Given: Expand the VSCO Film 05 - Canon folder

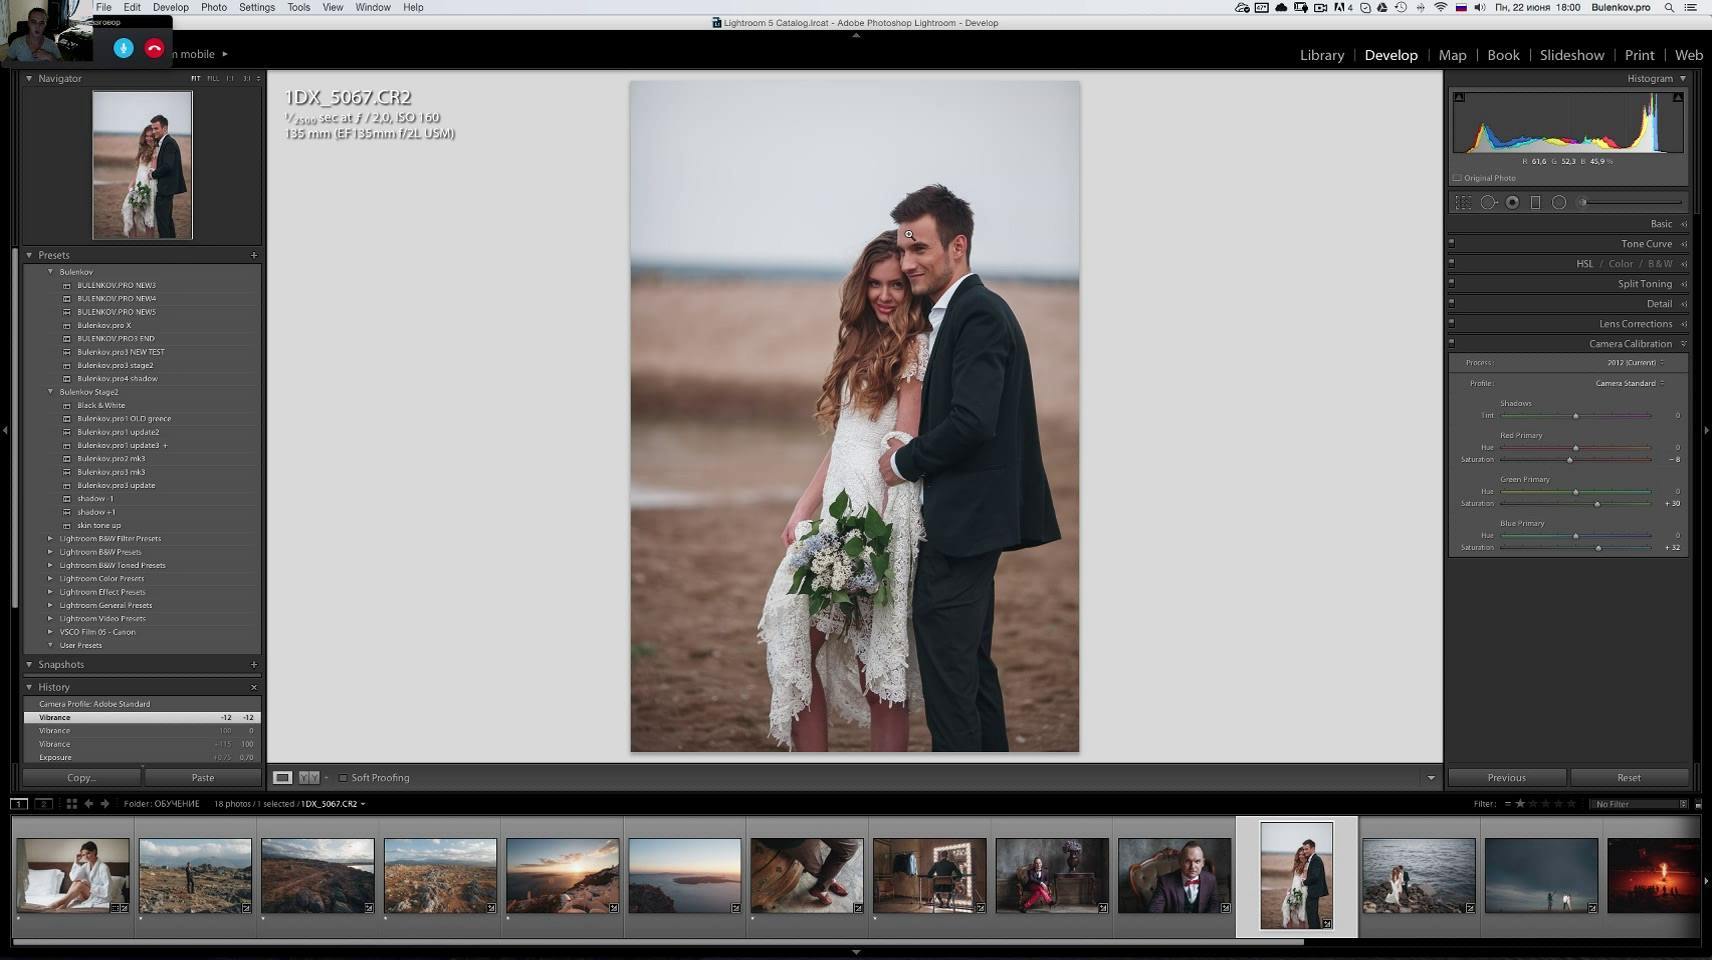Looking at the screenshot, I should pyautogui.click(x=51, y=632).
